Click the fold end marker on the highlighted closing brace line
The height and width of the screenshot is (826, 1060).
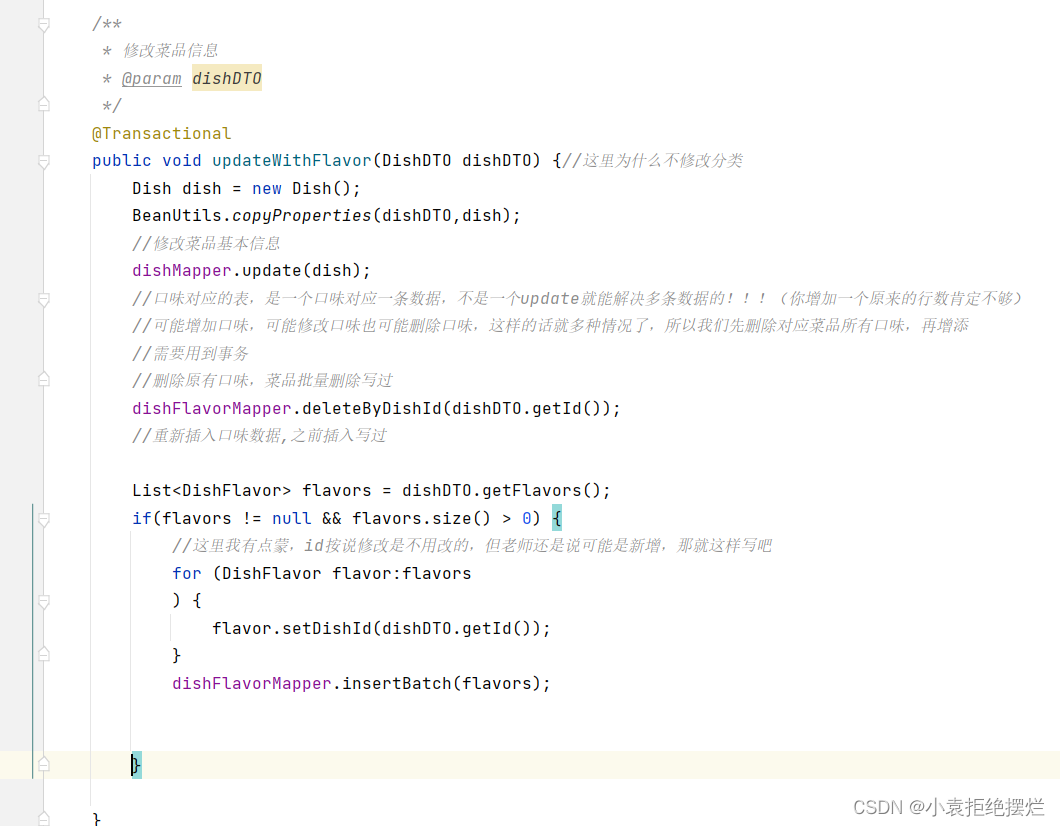pos(44,764)
